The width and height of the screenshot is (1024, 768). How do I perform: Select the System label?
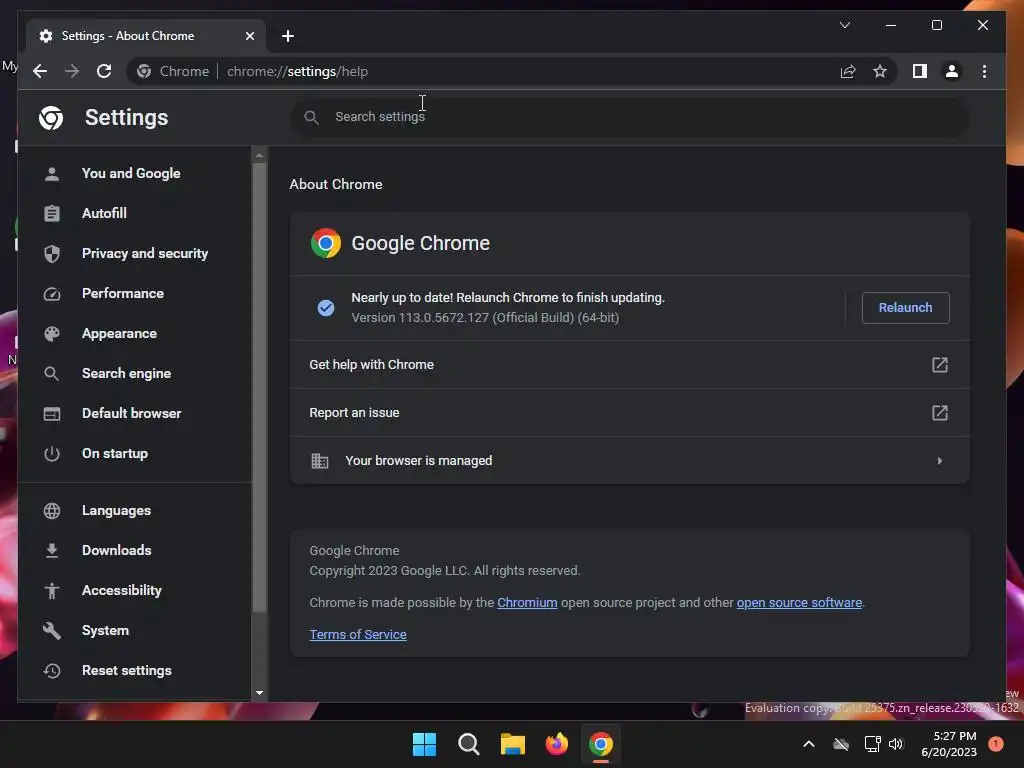tap(105, 630)
